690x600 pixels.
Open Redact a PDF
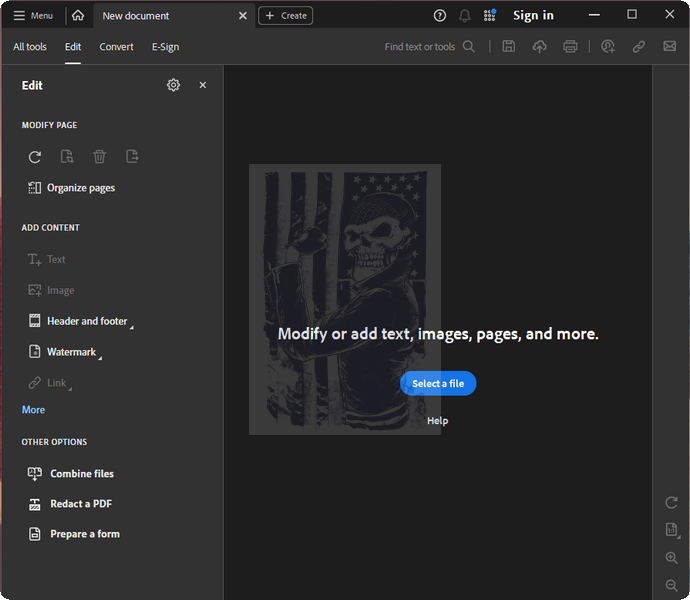[70, 504]
